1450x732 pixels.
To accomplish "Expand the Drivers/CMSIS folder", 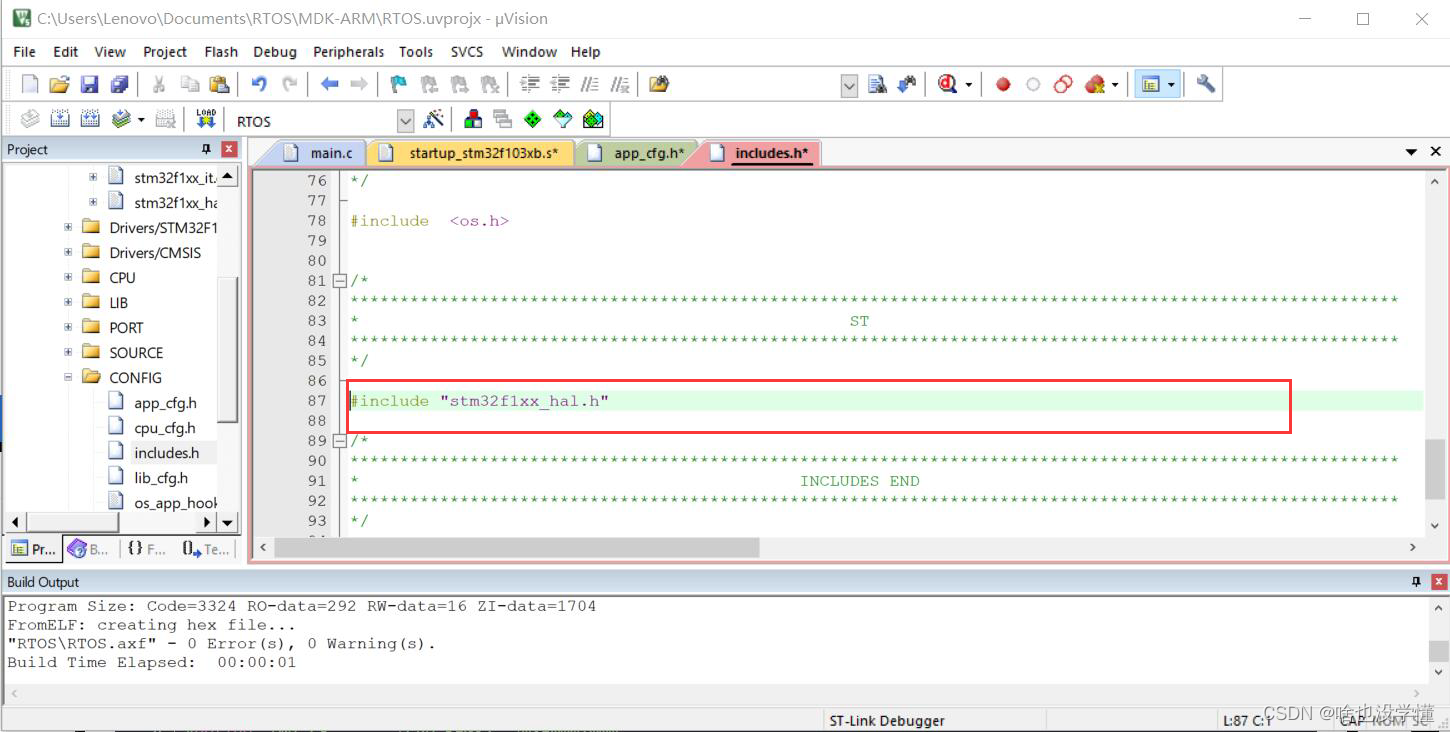I will click(68, 252).
